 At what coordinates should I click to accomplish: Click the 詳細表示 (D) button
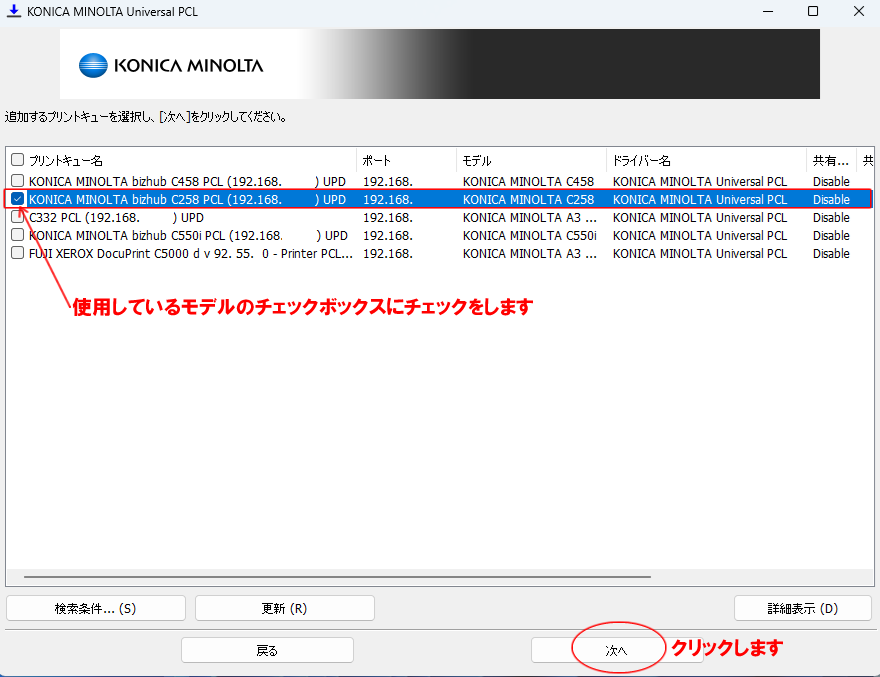coord(803,608)
